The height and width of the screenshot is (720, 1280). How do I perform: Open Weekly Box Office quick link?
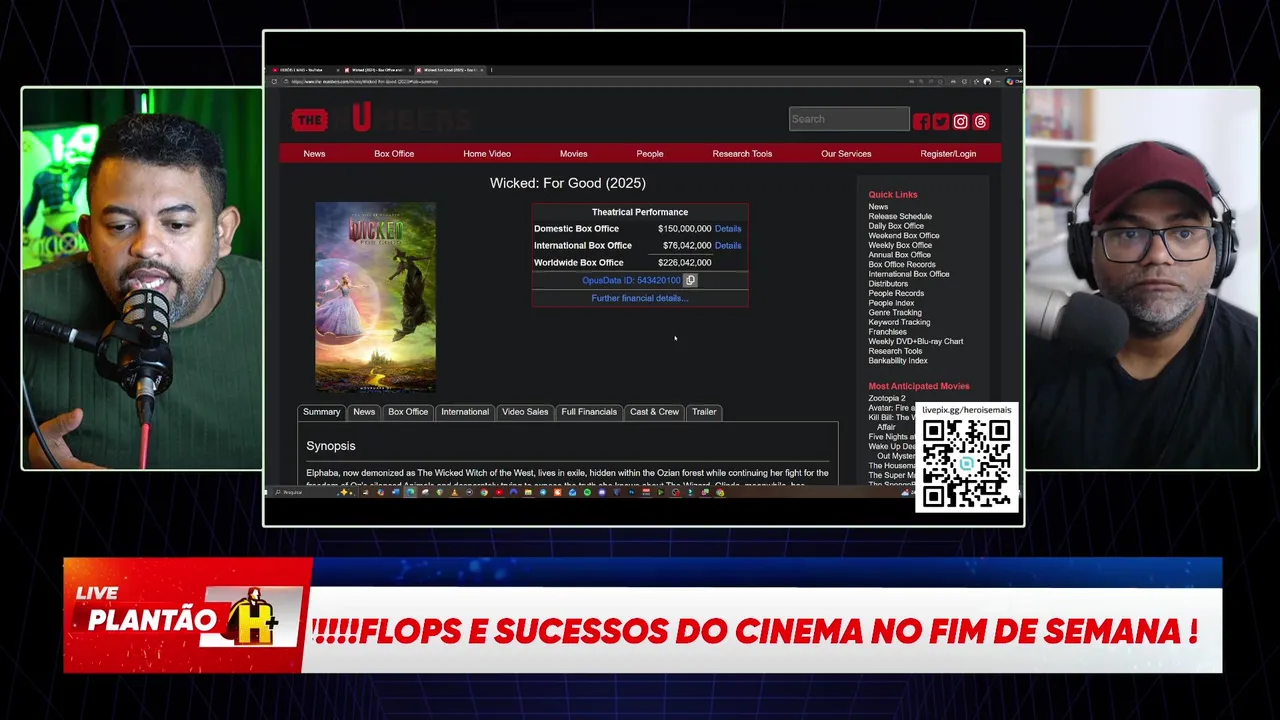click(900, 245)
